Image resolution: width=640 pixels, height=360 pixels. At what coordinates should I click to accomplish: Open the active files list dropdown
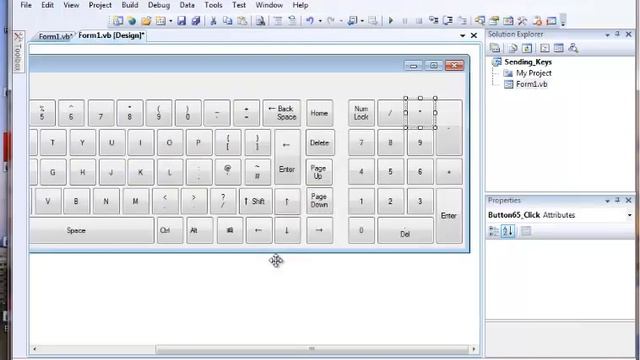coord(462,36)
